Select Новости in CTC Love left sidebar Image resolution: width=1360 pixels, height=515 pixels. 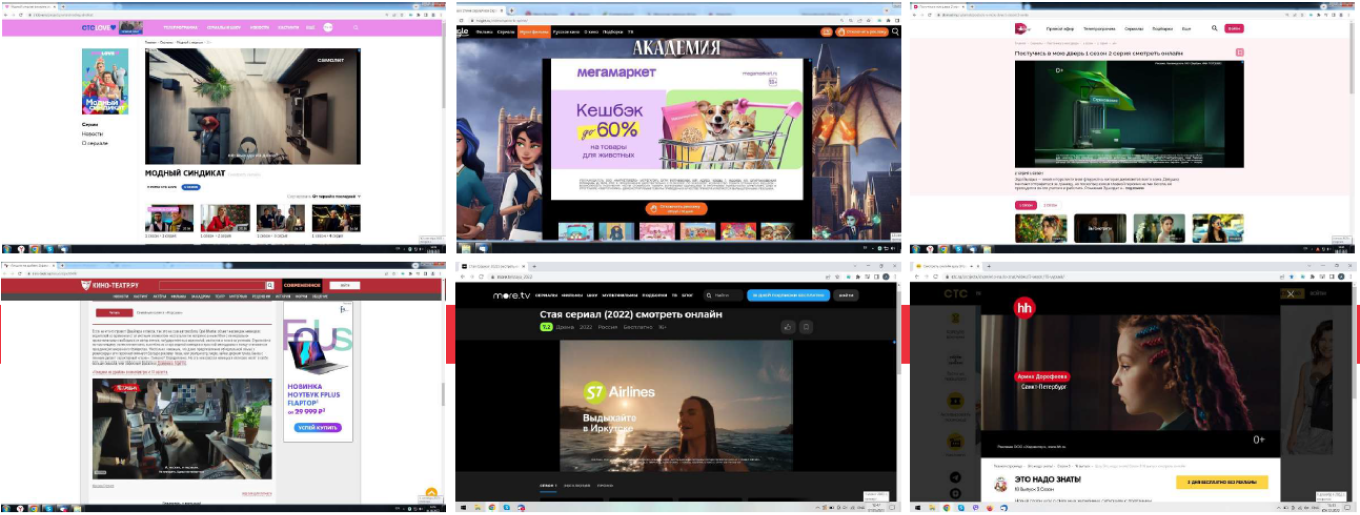[92, 133]
